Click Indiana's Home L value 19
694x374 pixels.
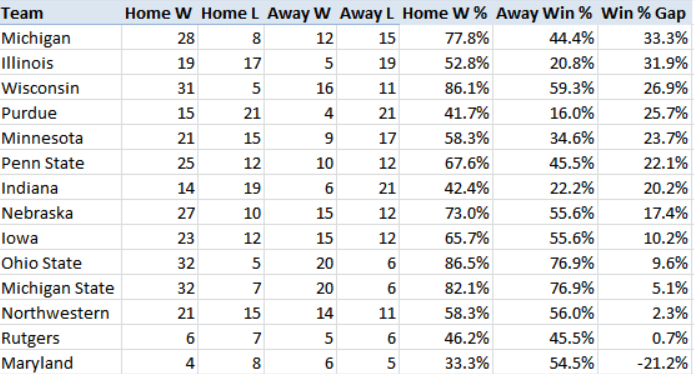231,188
